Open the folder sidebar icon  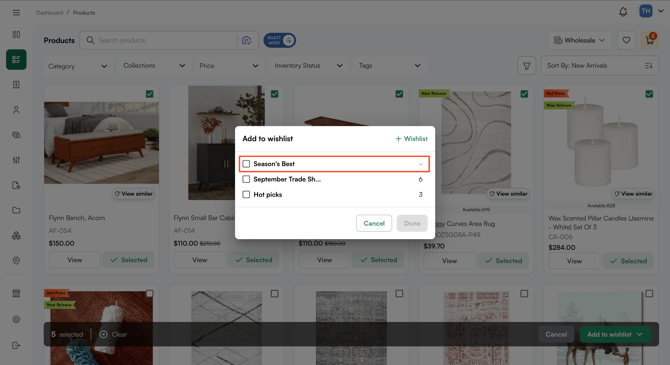(x=16, y=210)
